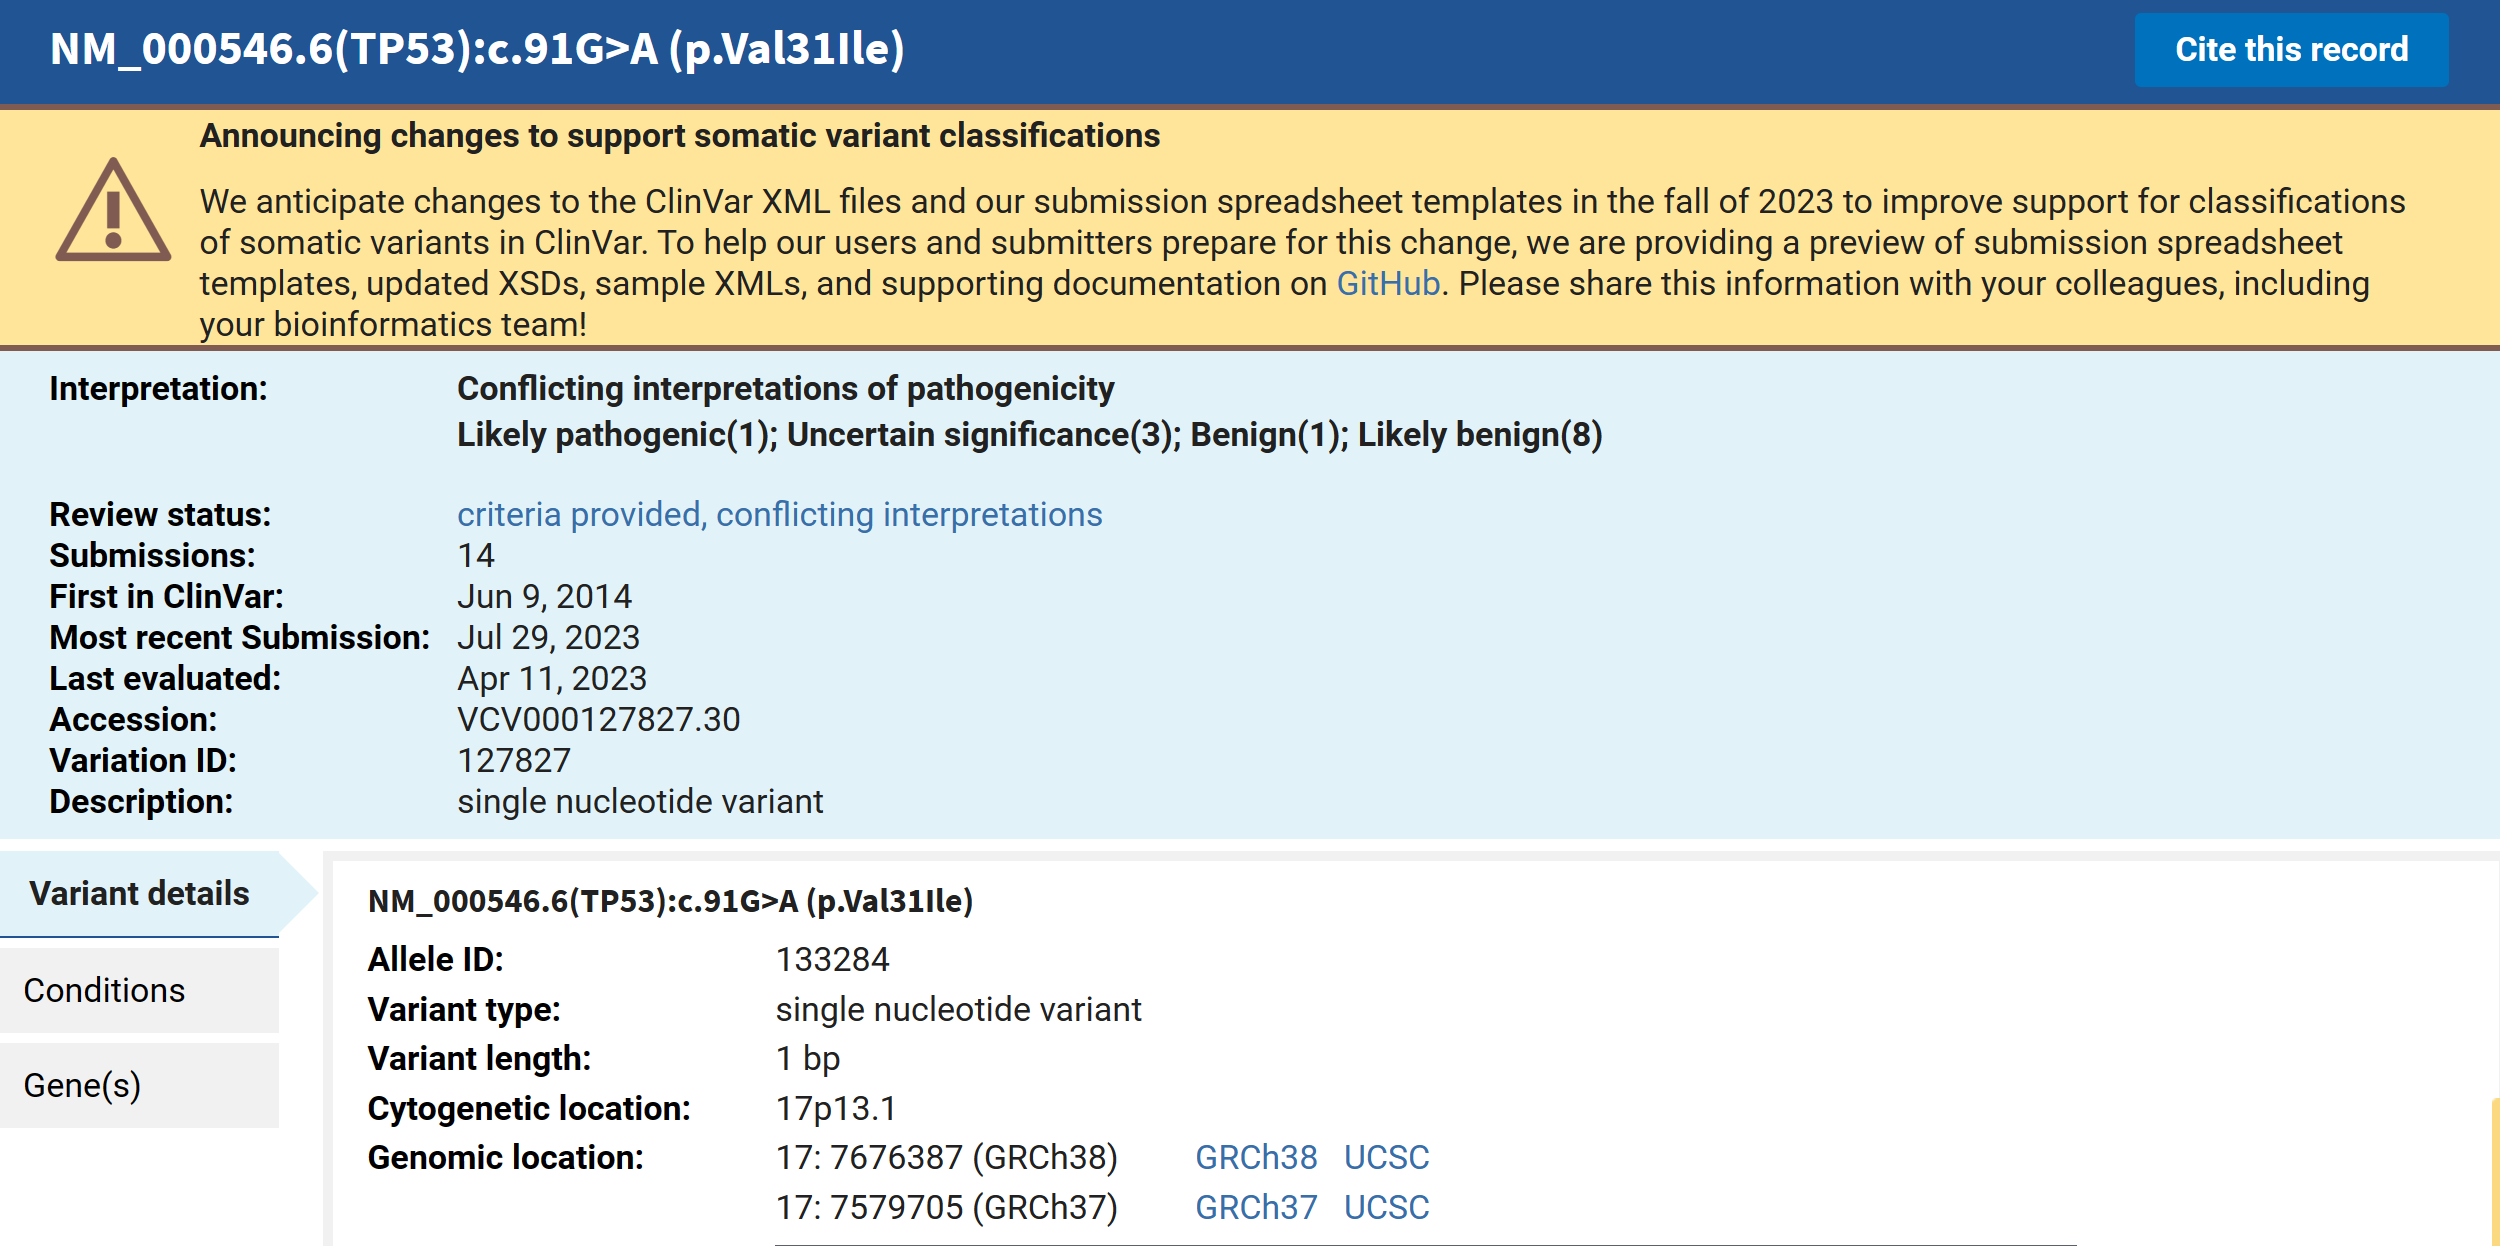The height and width of the screenshot is (1246, 2500).
Task: Click the Variation ID value 127827
Action: coord(513,760)
